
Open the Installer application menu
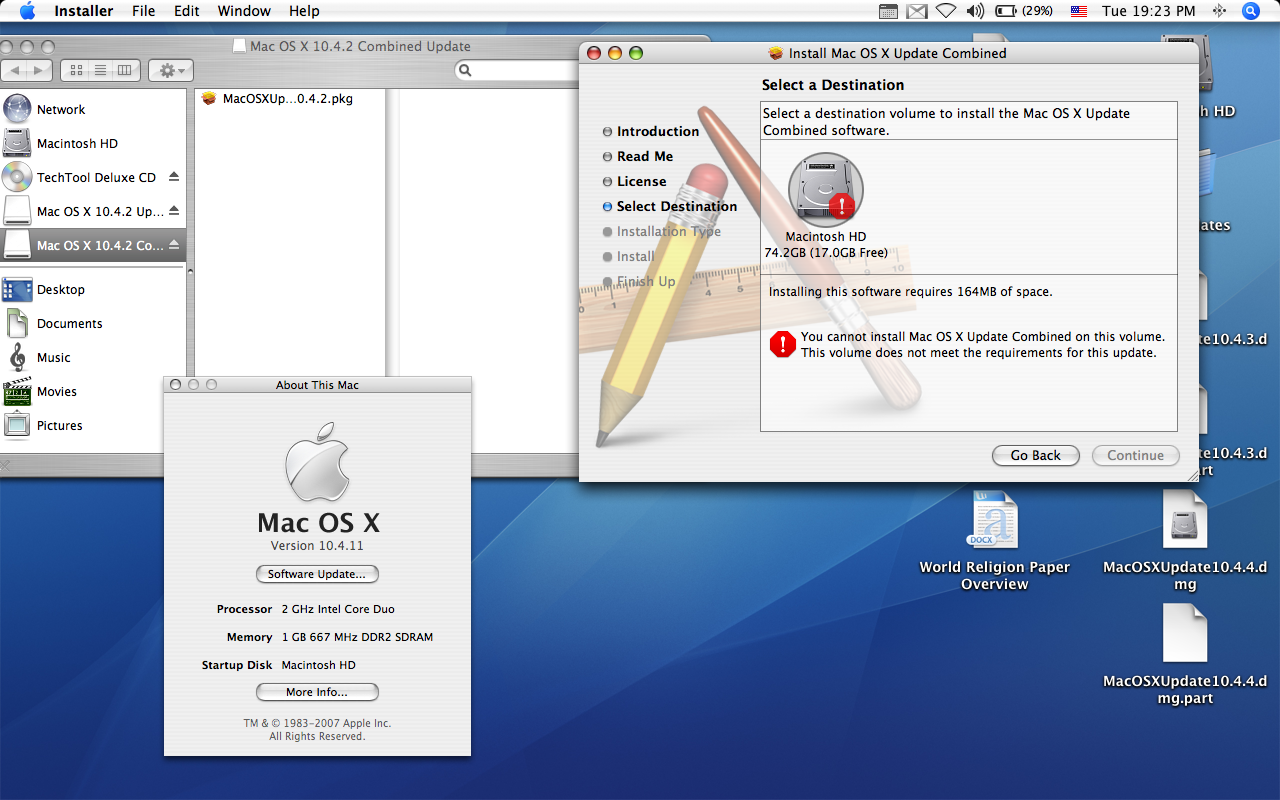coord(83,11)
